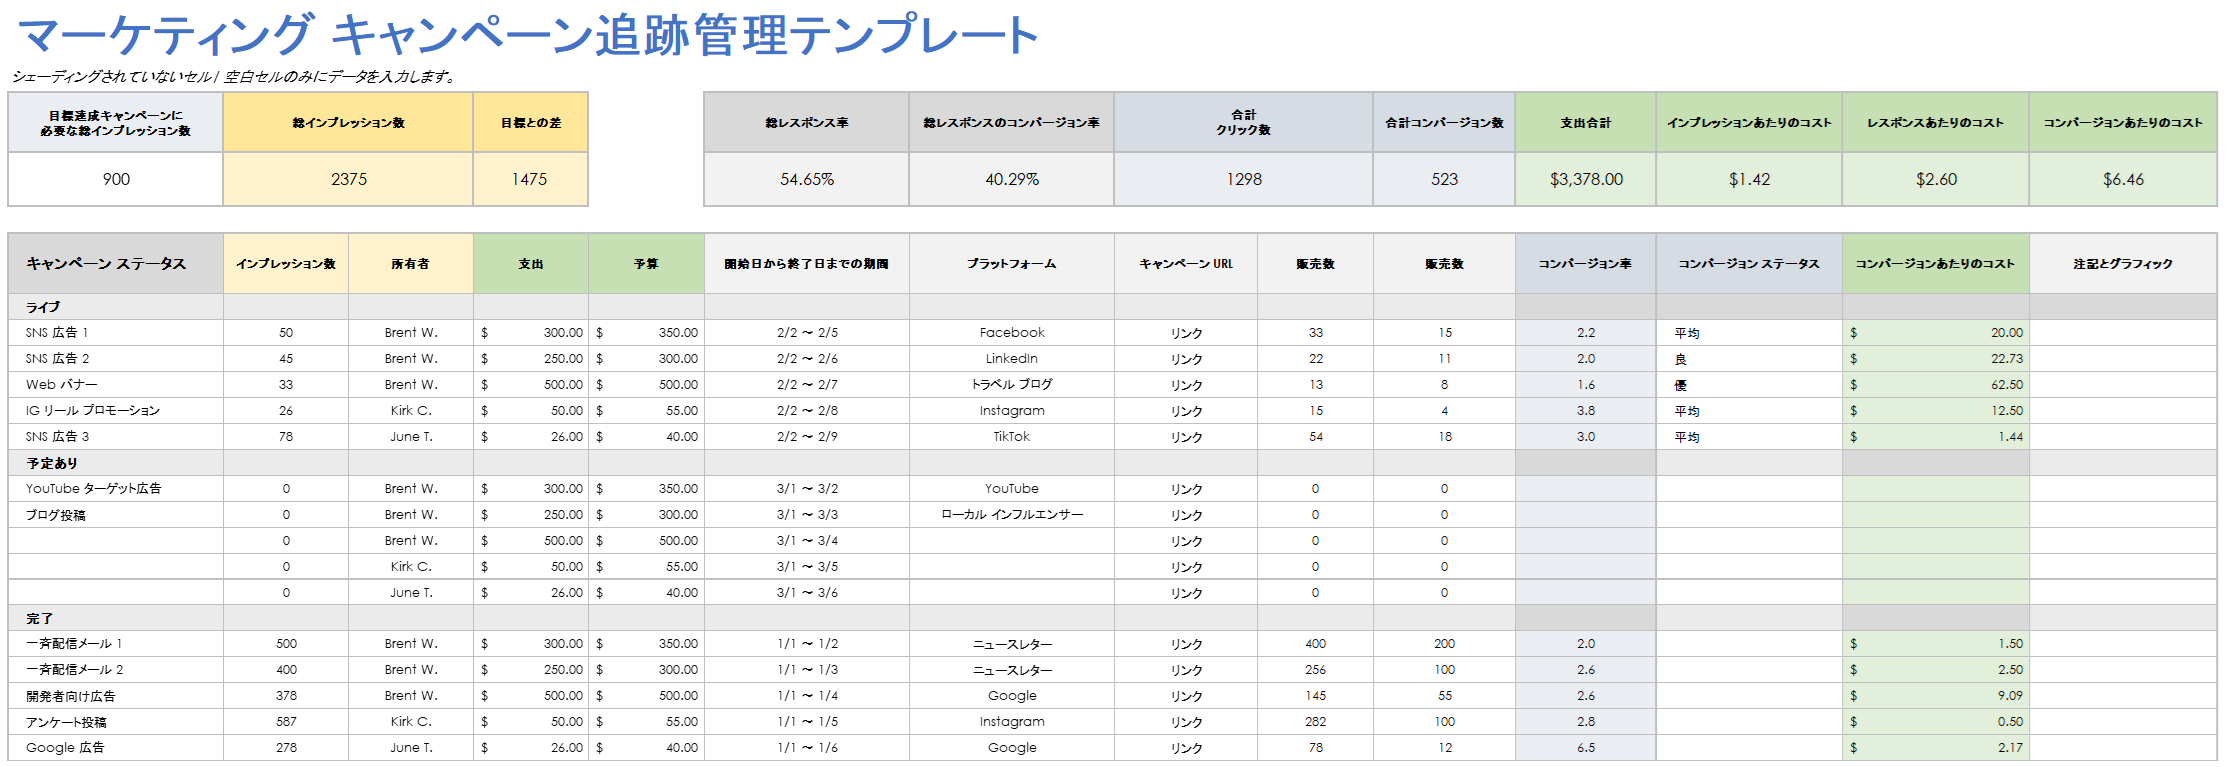Viewport: 2227px width, 767px height.
Task: Select the 62.50 cost per conversion cell
Action: [1936, 385]
